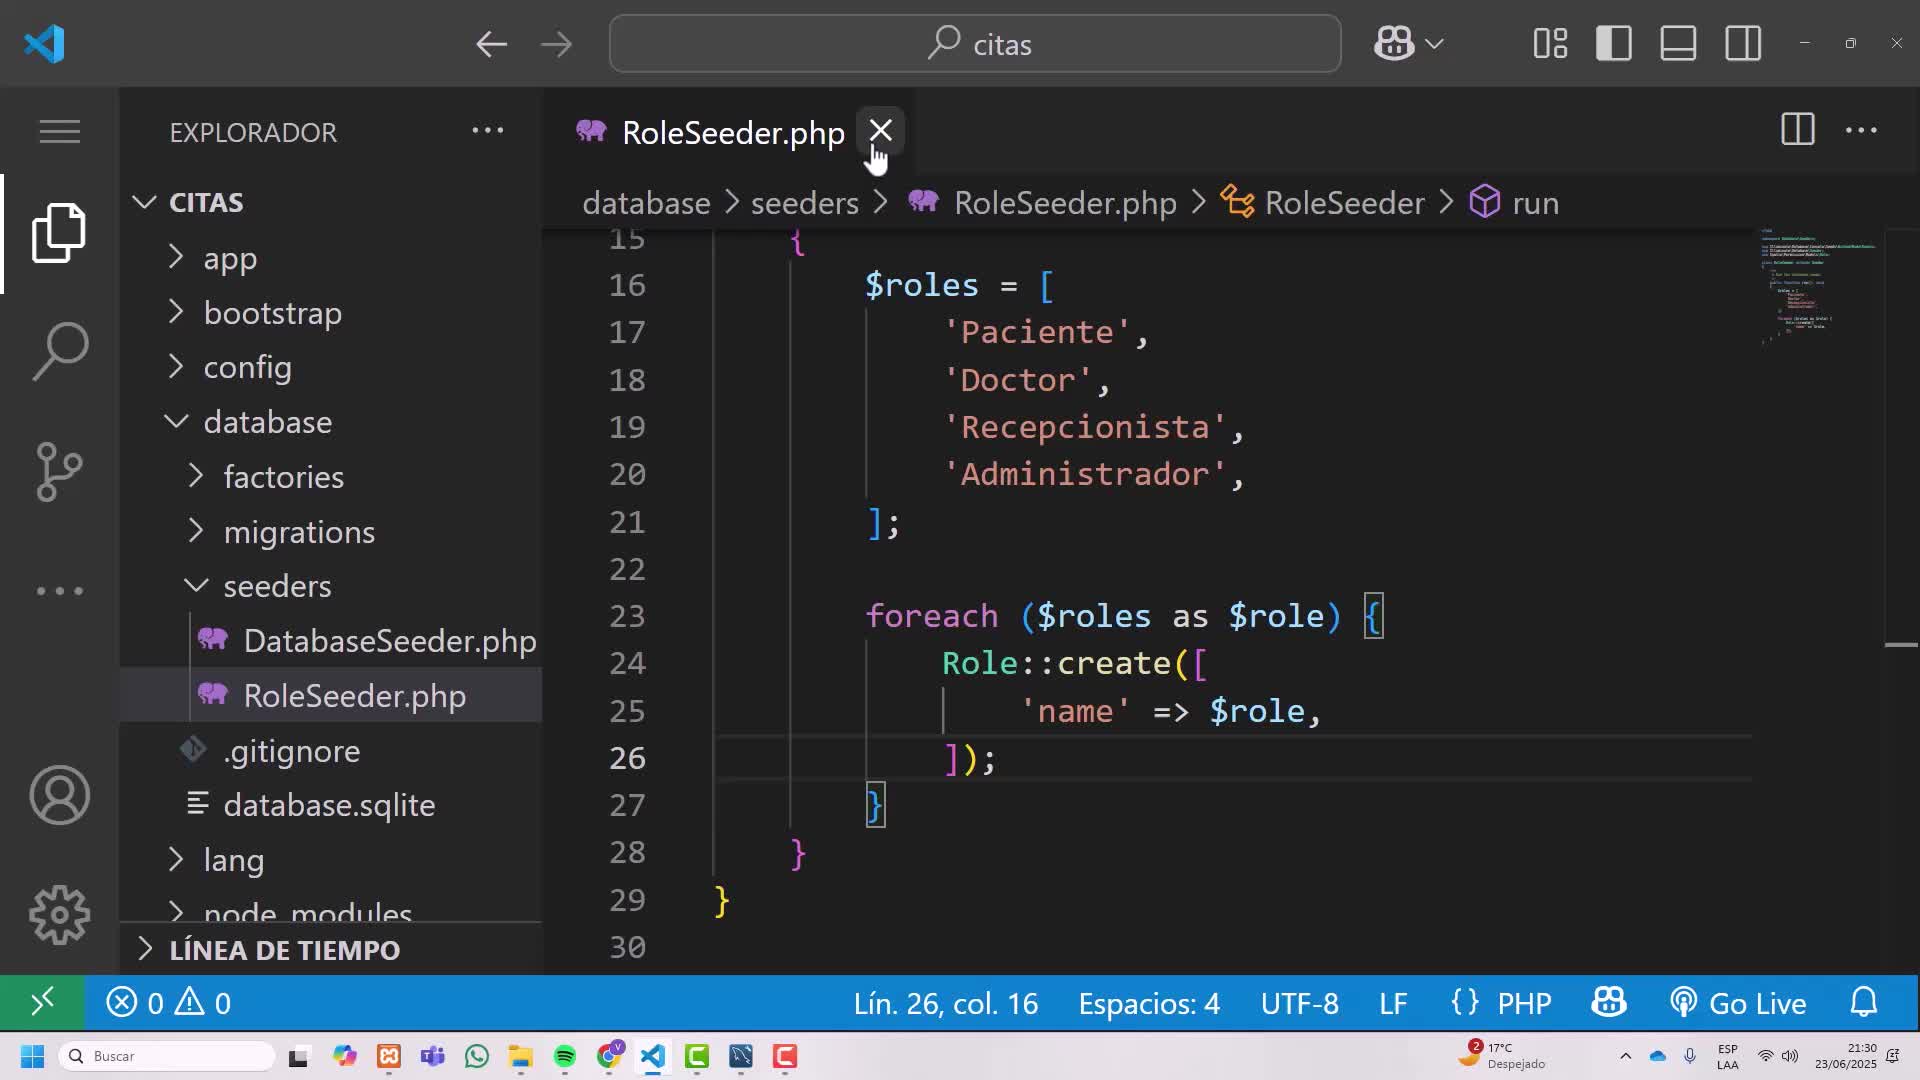
Task: Click the RoleSeeder.php breadcrumb item
Action: tap(1042, 203)
